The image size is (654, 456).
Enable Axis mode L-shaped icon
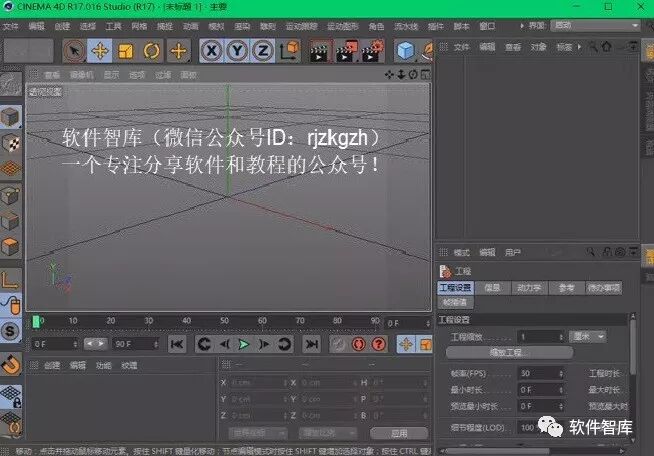[x=10, y=280]
